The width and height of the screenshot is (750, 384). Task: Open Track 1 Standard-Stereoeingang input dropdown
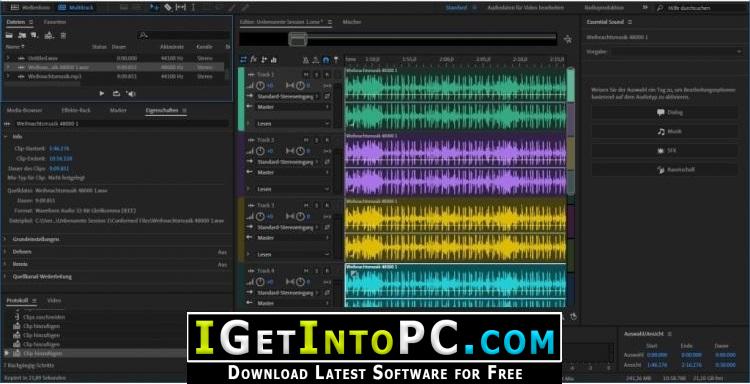(288, 97)
